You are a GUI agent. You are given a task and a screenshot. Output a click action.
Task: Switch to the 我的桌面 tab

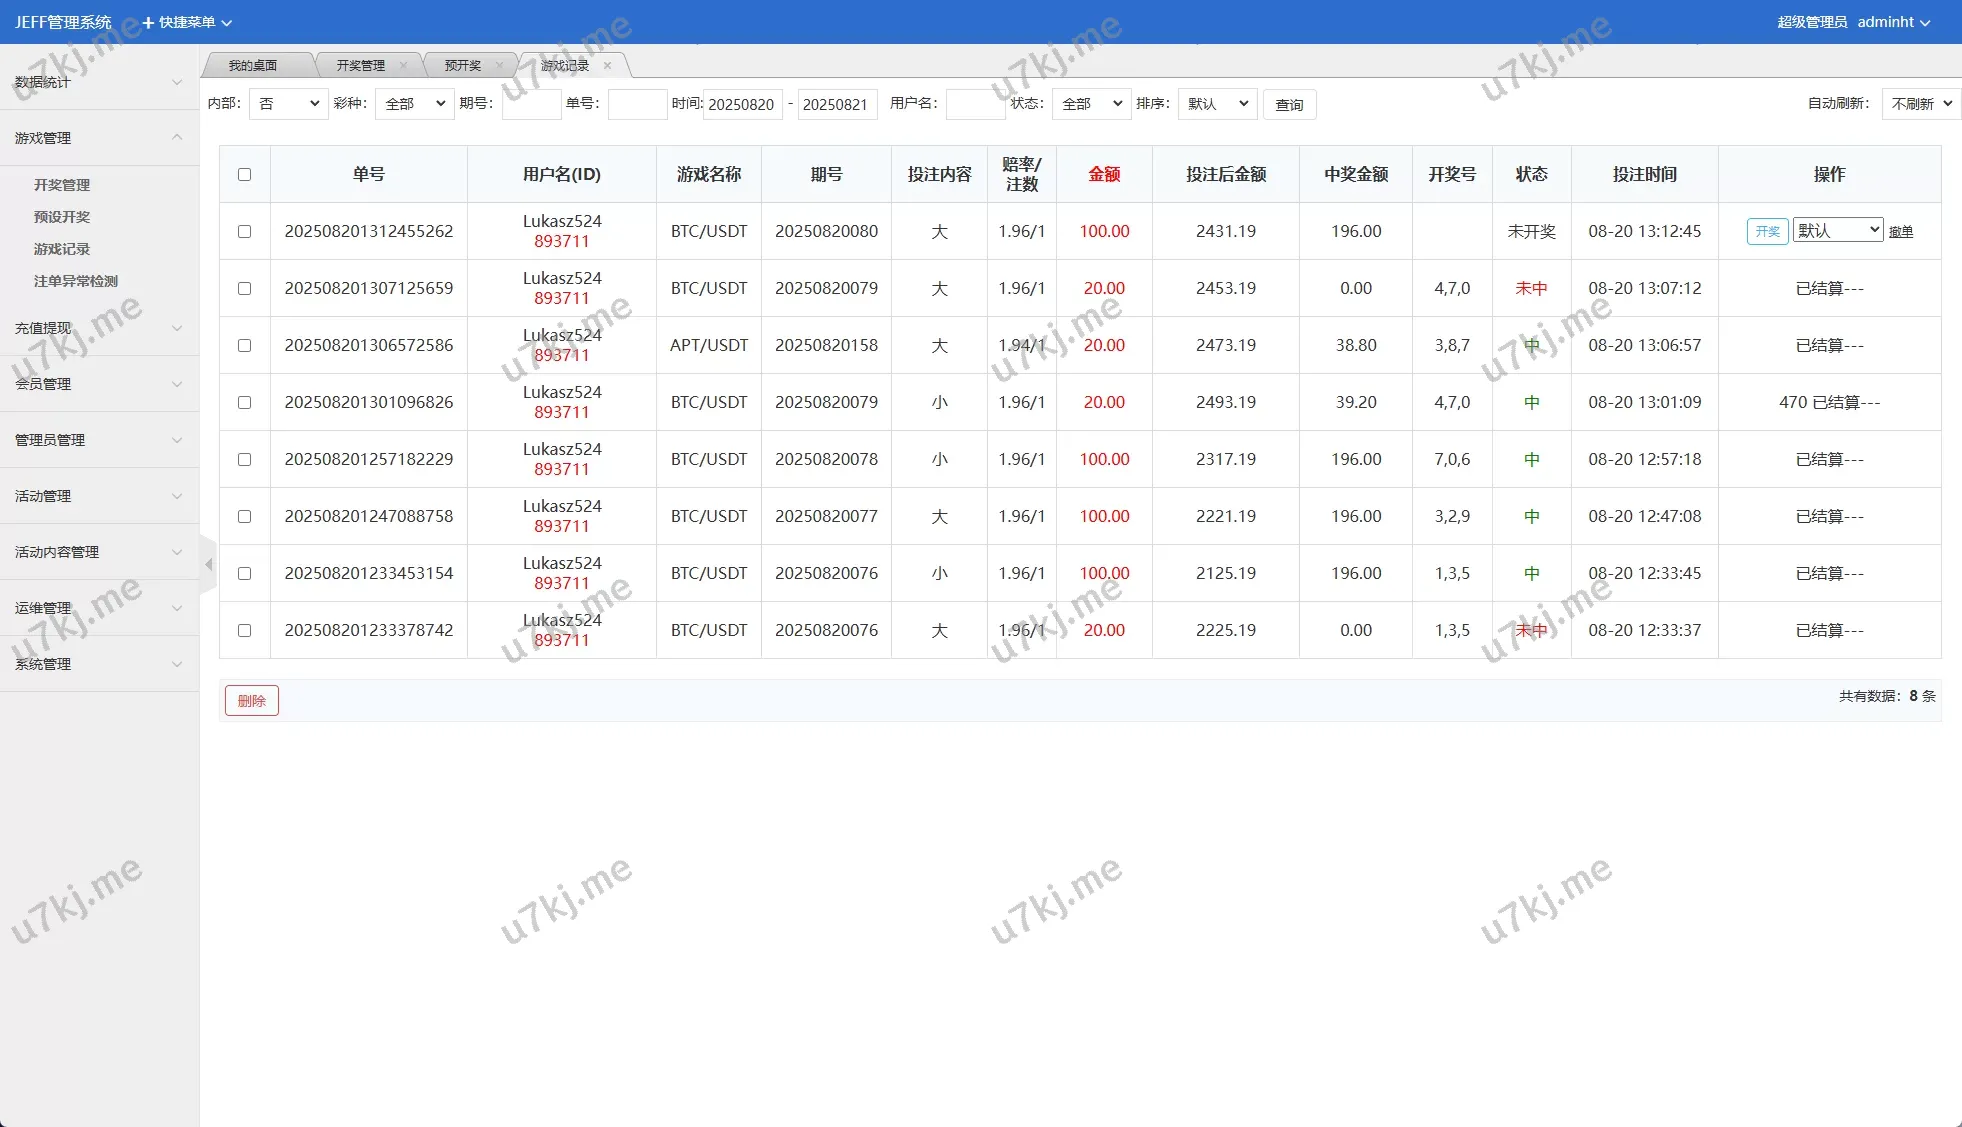[253, 66]
